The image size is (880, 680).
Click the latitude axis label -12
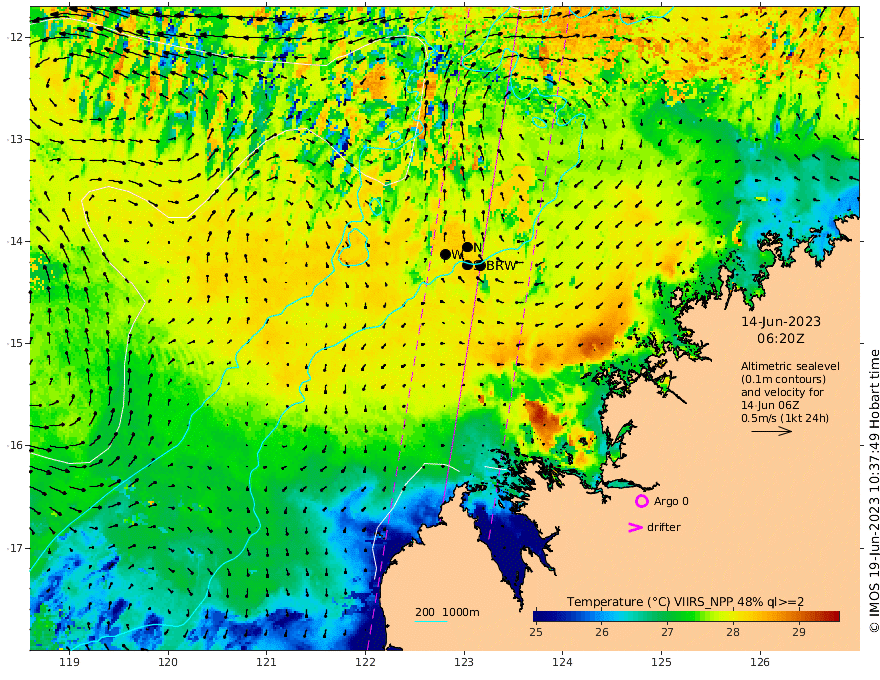coord(13,37)
